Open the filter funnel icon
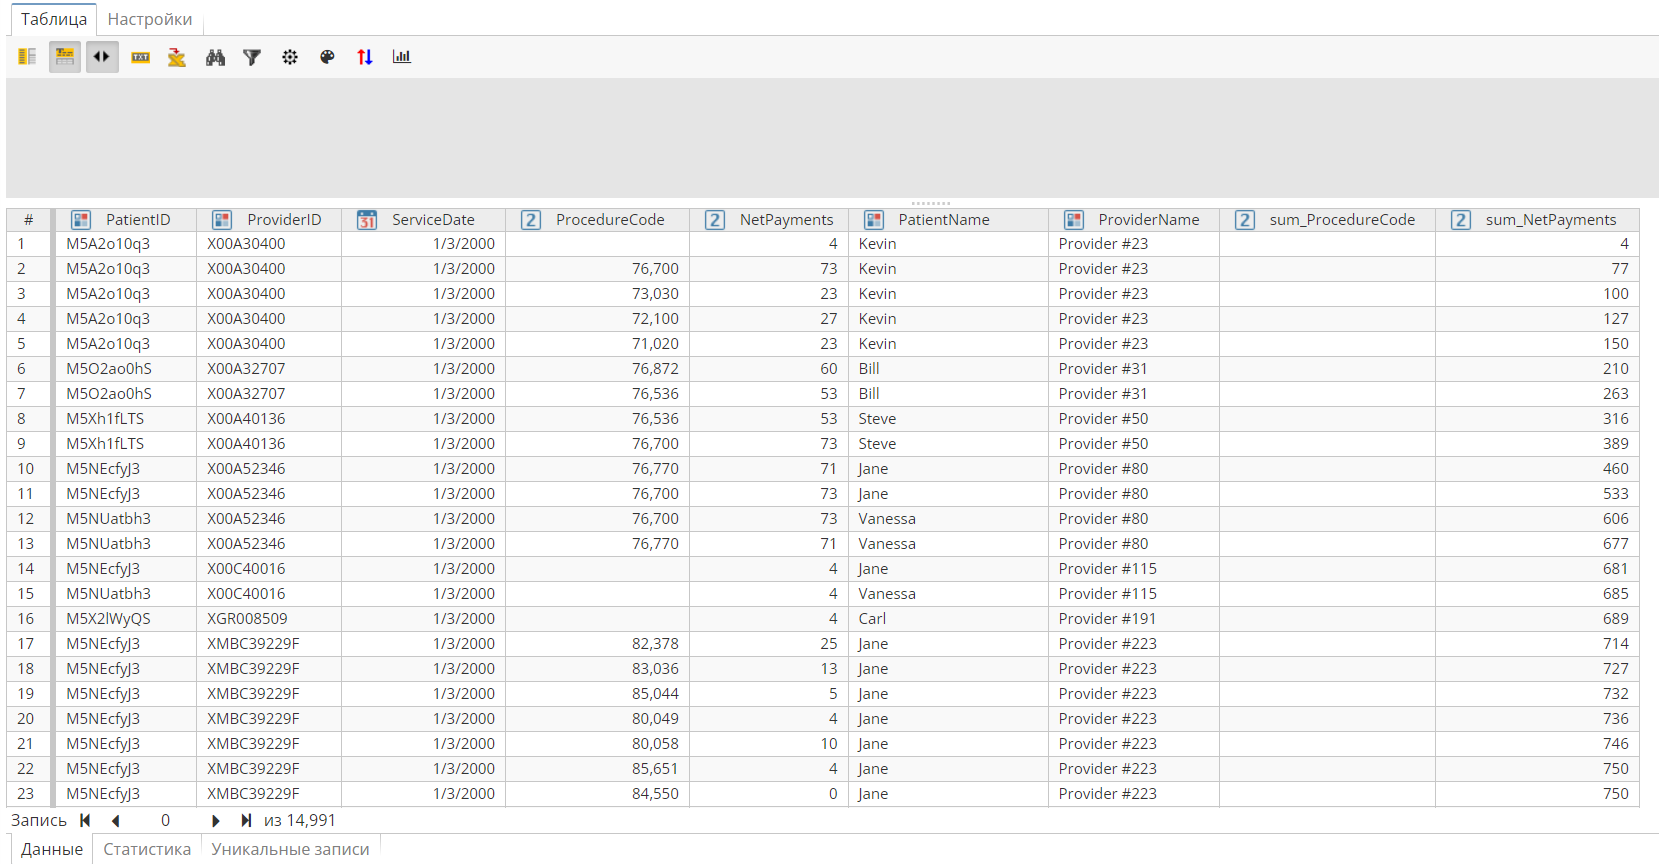Image resolution: width=1659 pixels, height=864 pixels. click(252, 57)
